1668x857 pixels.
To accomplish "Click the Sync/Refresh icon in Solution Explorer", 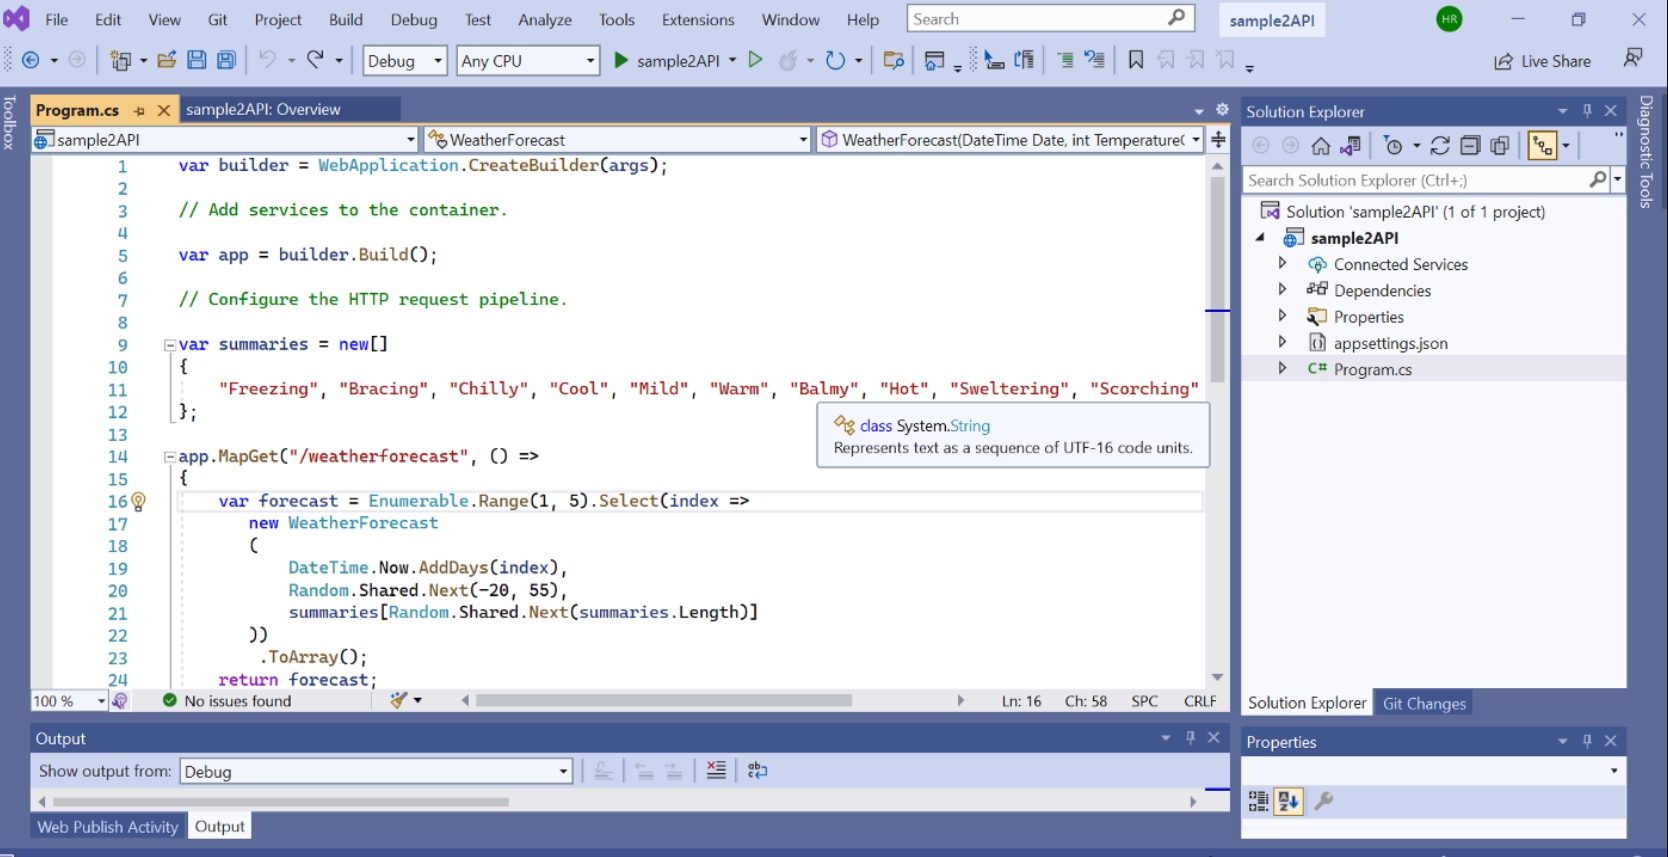I will coord(1439,146).
